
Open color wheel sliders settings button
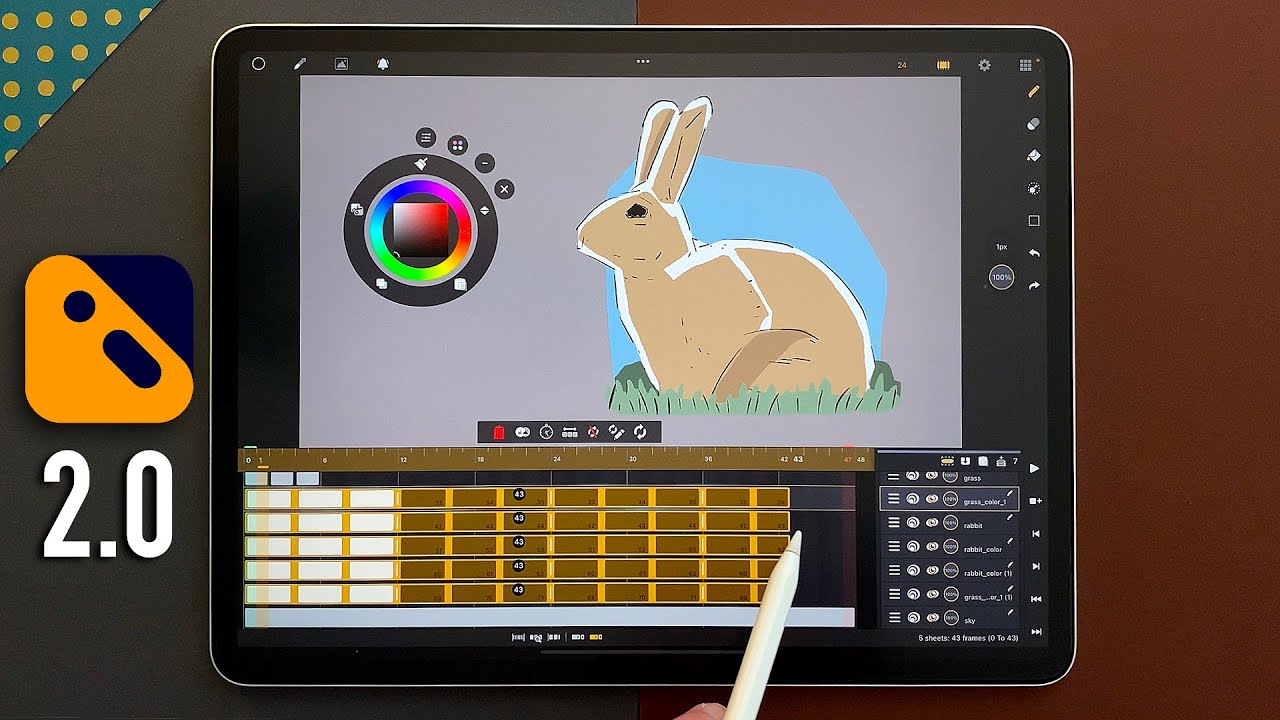click(426, 137)
